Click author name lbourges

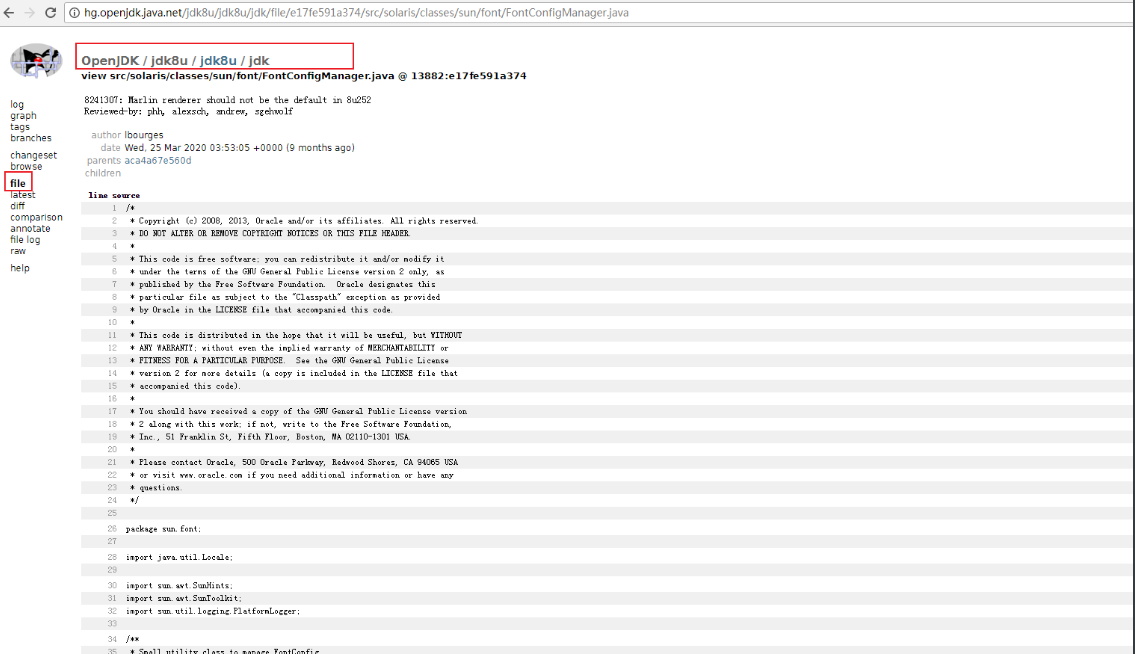pyautogui.click(x=144, y=135)
